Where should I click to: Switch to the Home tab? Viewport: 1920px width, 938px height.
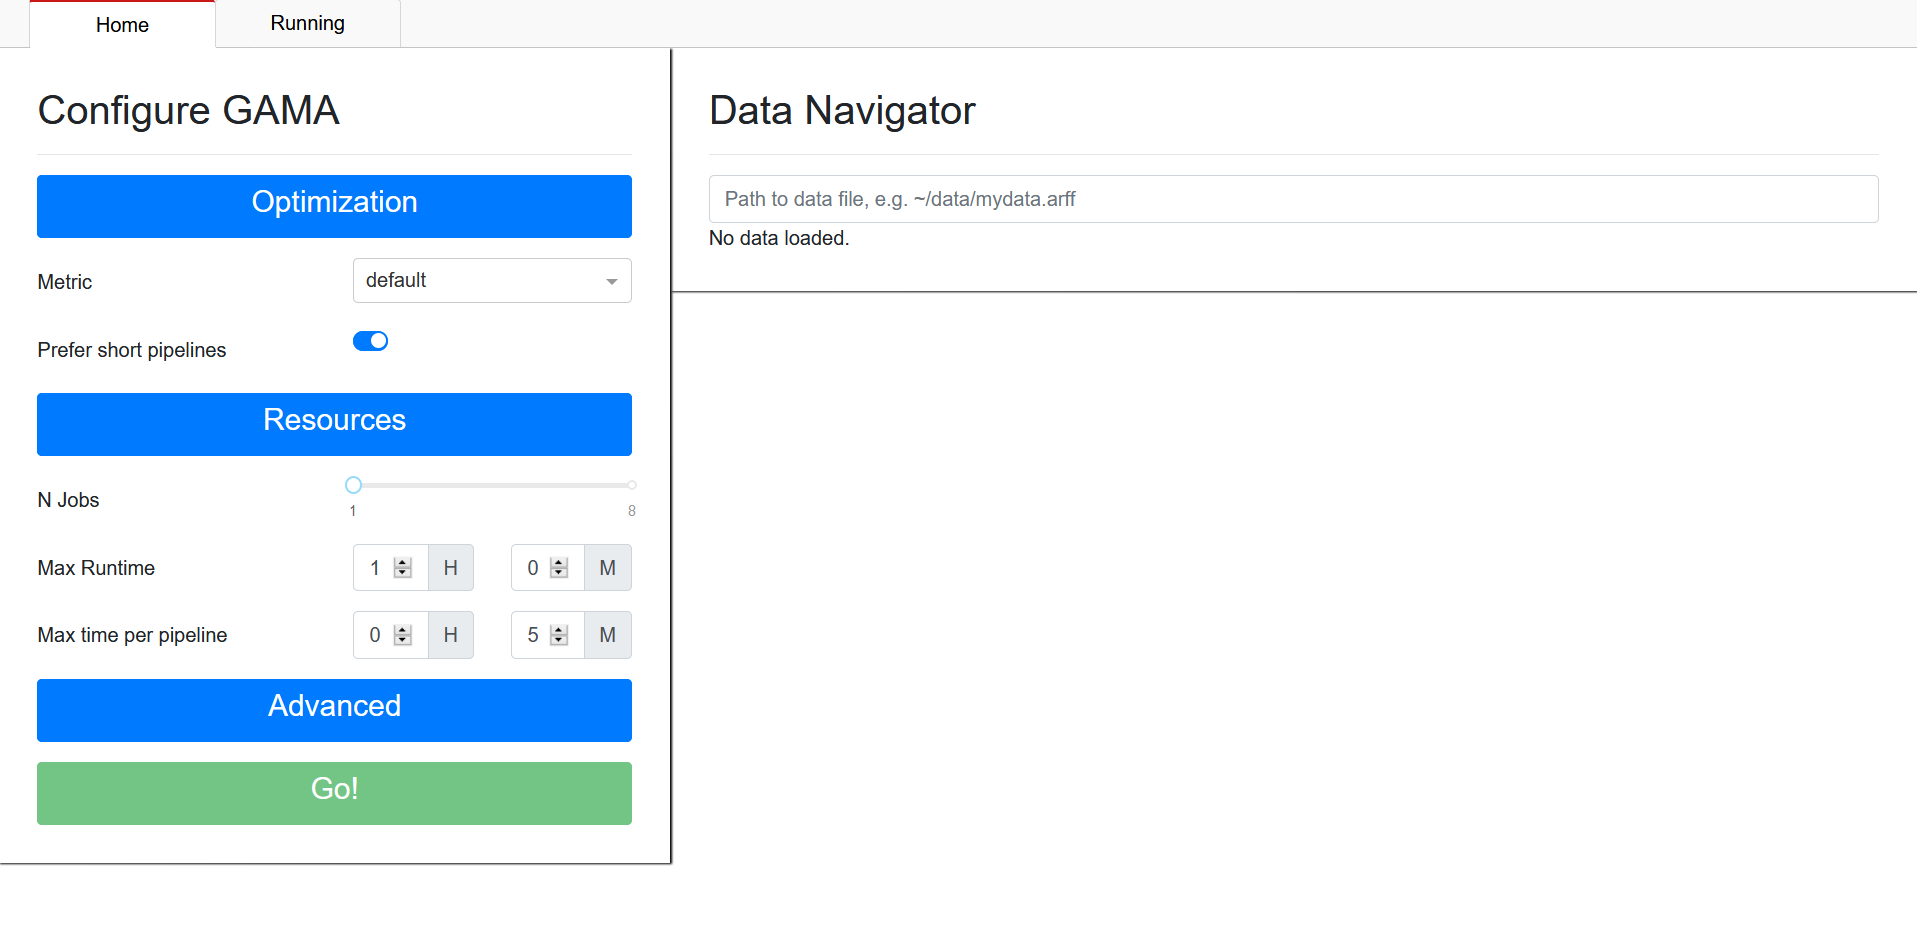click(122, 24)
